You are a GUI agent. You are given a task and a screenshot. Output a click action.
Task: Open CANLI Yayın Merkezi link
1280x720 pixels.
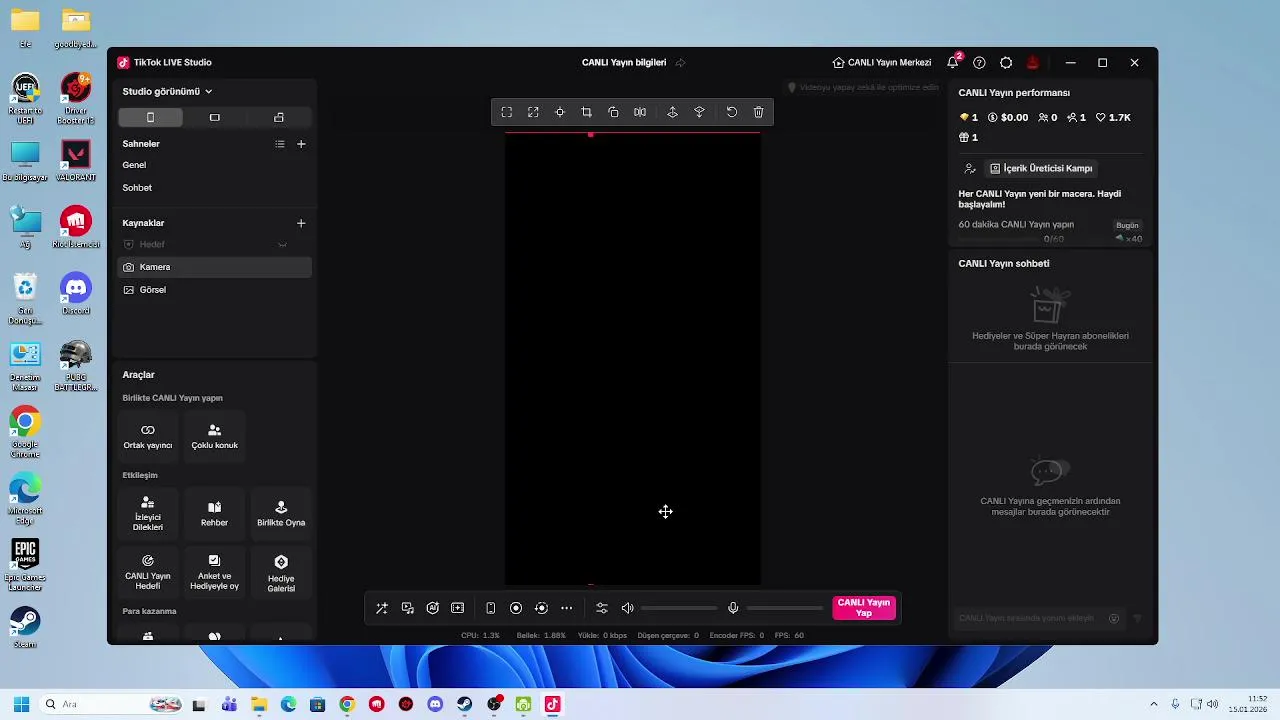[x=882, y=62]
